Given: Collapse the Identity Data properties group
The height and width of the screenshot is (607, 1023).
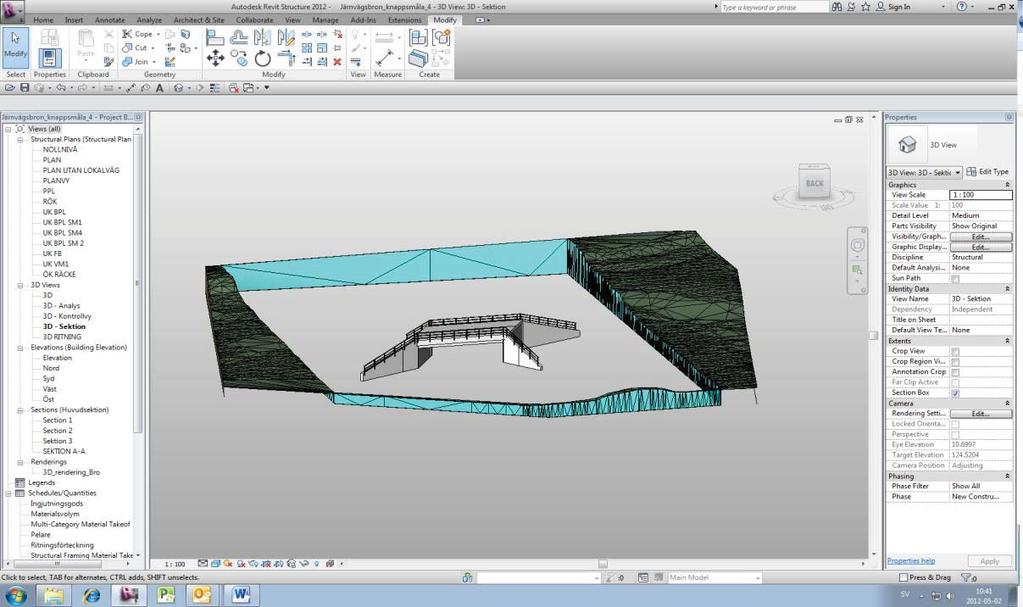Looking at the screenshot, I should (1007, 289).
